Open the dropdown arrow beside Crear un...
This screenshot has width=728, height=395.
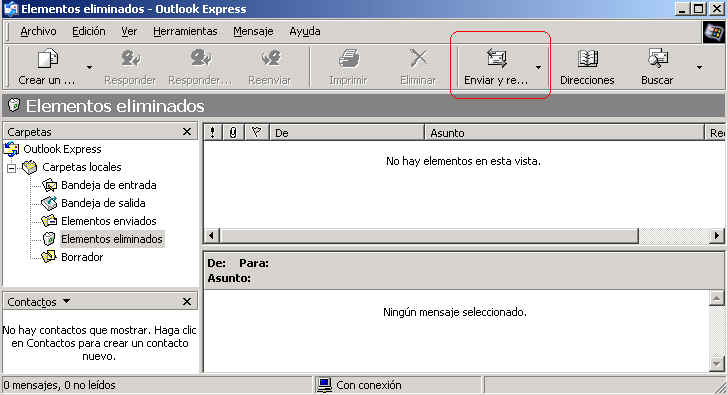click(x=89, y=68)
